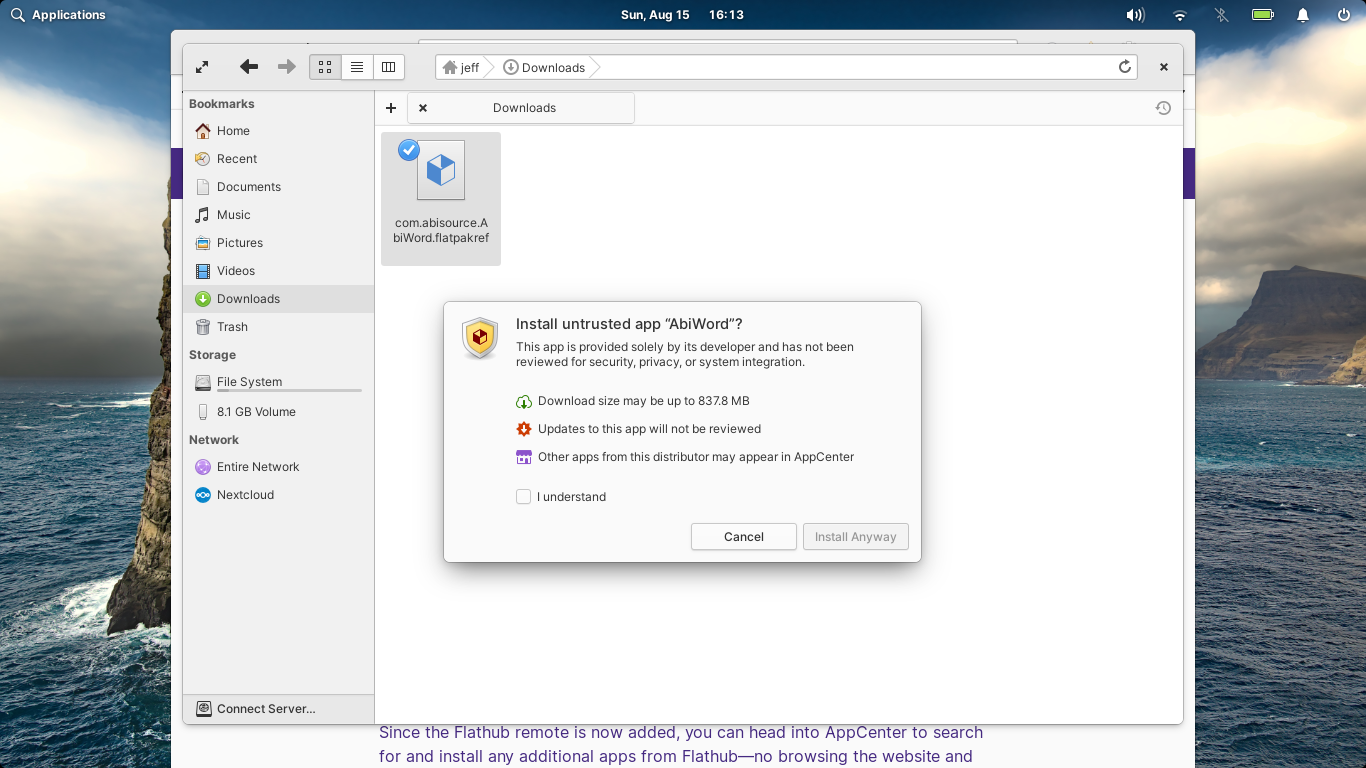The image size is (1366, 768).
Task: Click the Install Anyway button
Action: coord(856,537)
